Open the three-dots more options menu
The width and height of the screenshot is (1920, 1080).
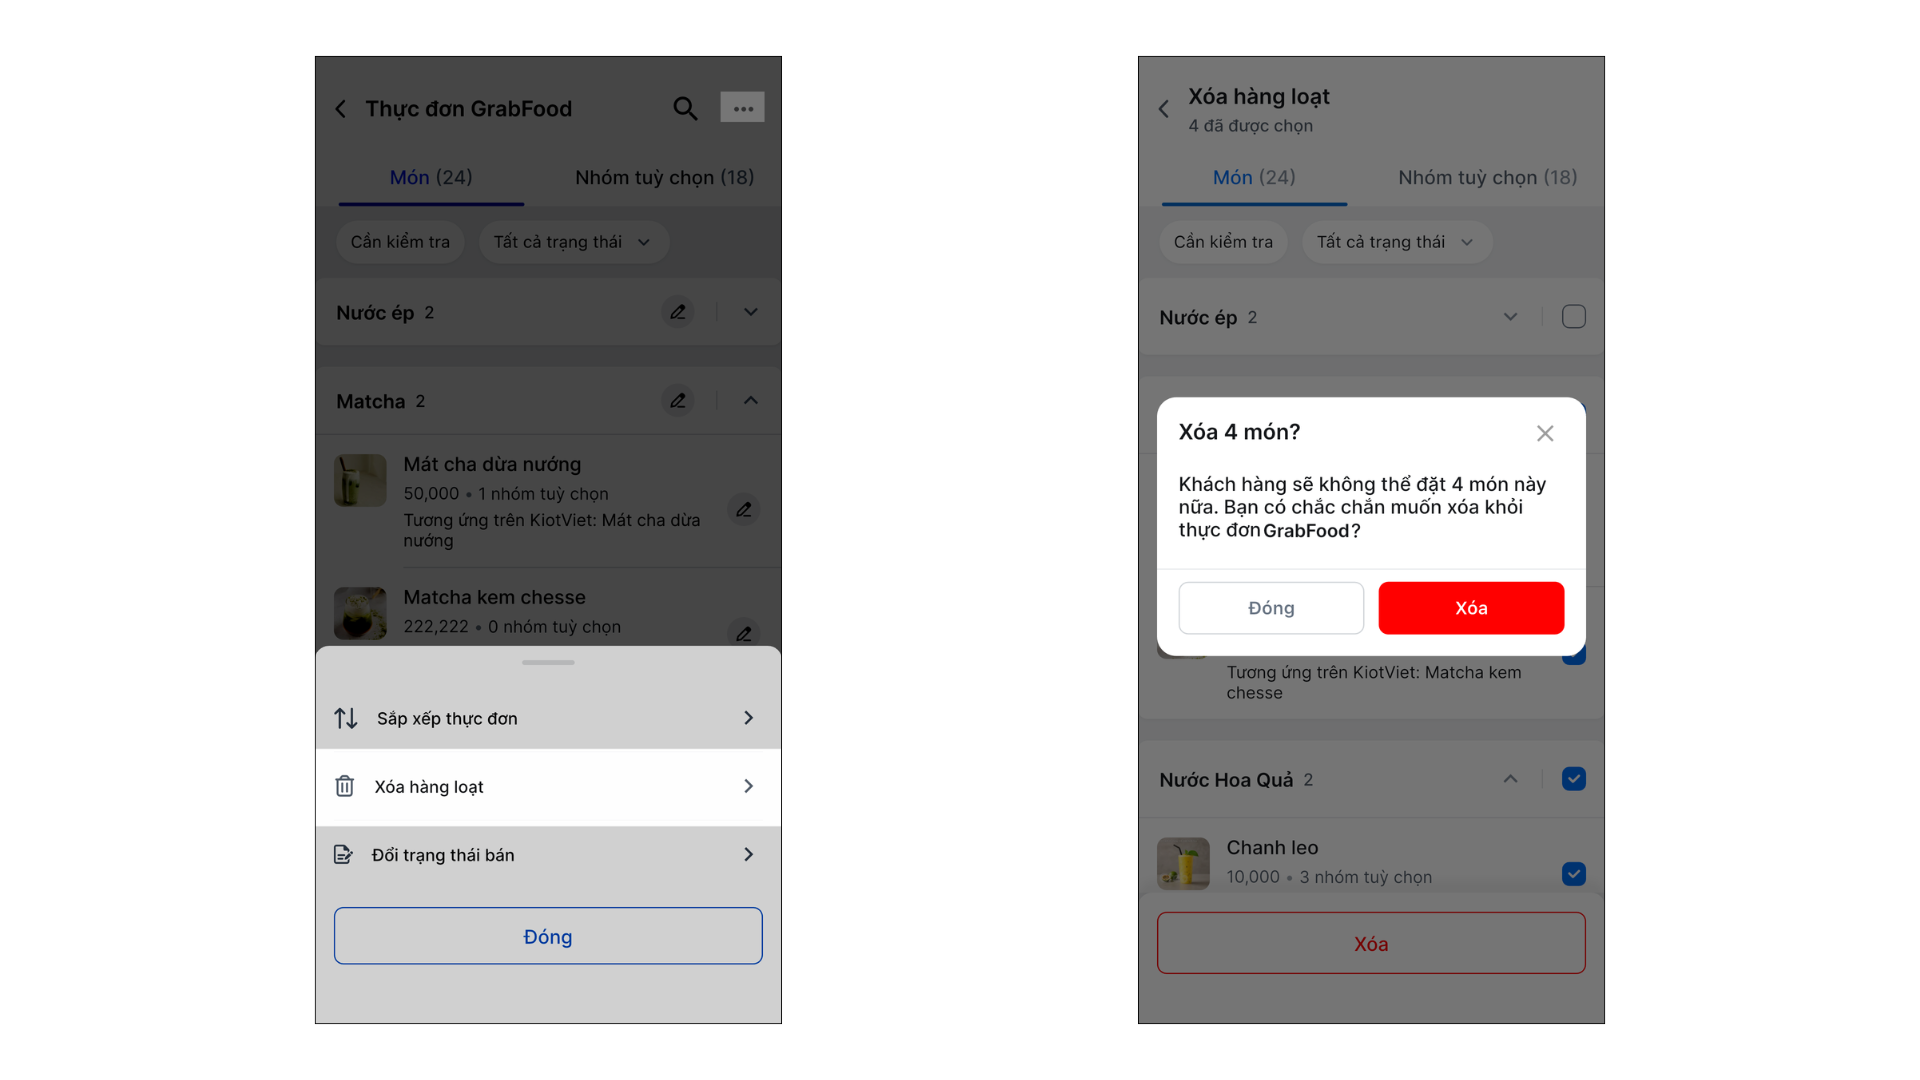(742, 107)
